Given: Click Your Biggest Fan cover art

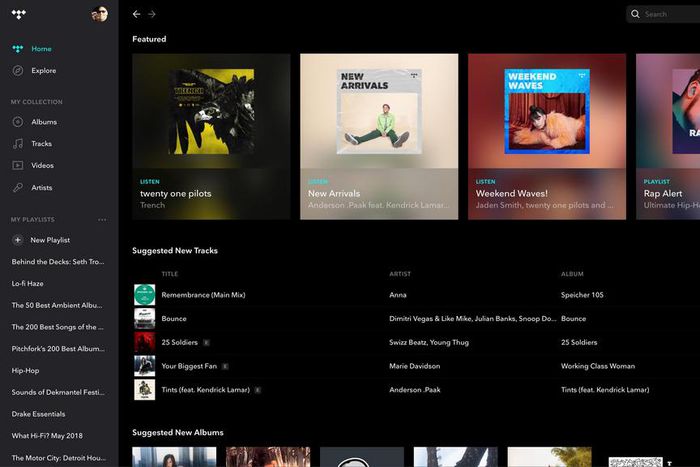Looking at the screenshot, I should pyautogui.click(x=145, y=366).
